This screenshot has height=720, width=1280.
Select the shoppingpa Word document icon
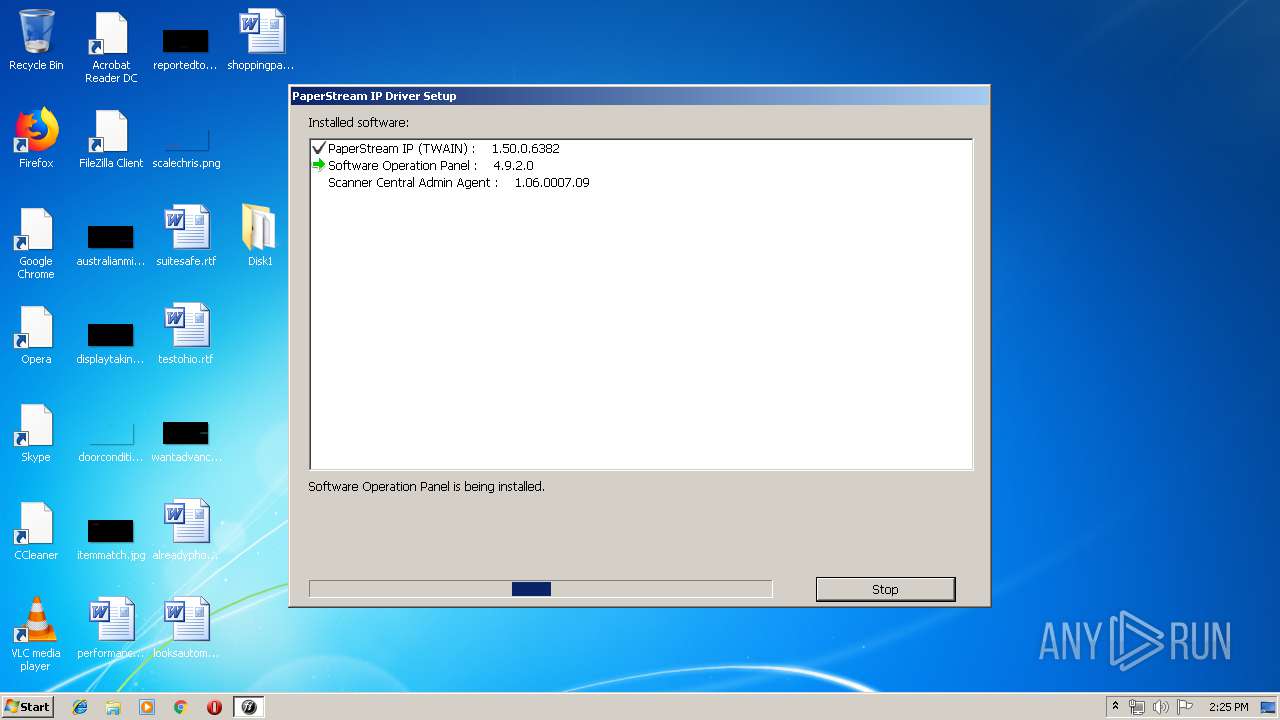pyautogui.click(x=261, y=41)
